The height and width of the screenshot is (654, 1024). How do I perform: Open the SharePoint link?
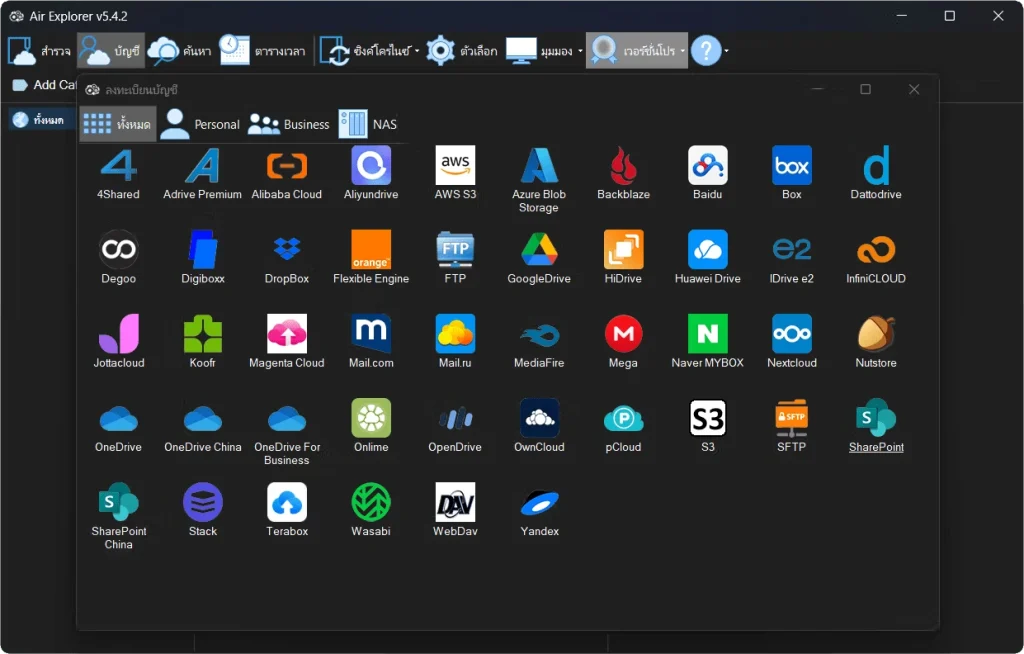[x=876, y=447]
